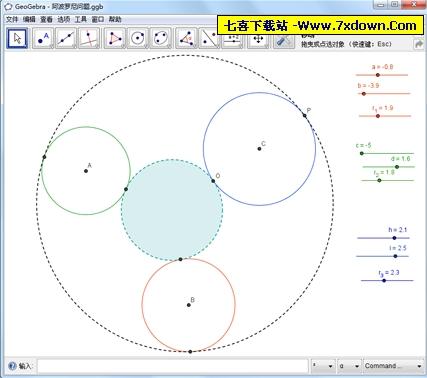Screen dimensions: 427x378
Task: Click in the 输入 input field
Action: [173, 366]
